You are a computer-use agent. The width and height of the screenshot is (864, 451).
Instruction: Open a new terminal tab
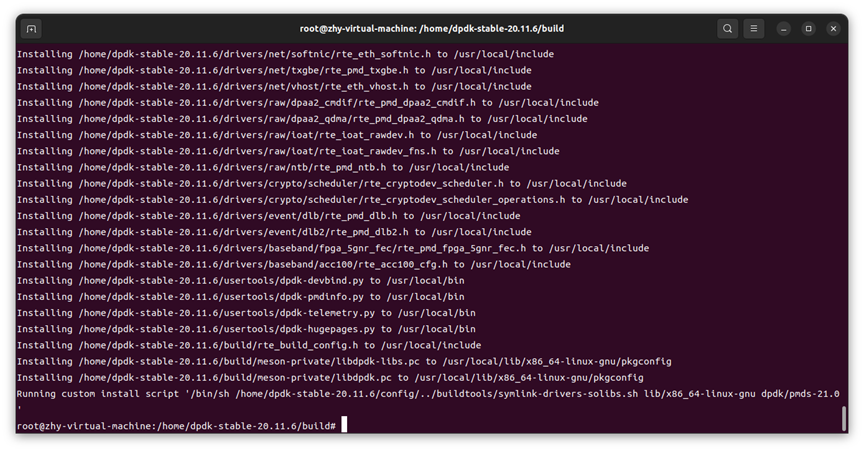pos(31,29)
